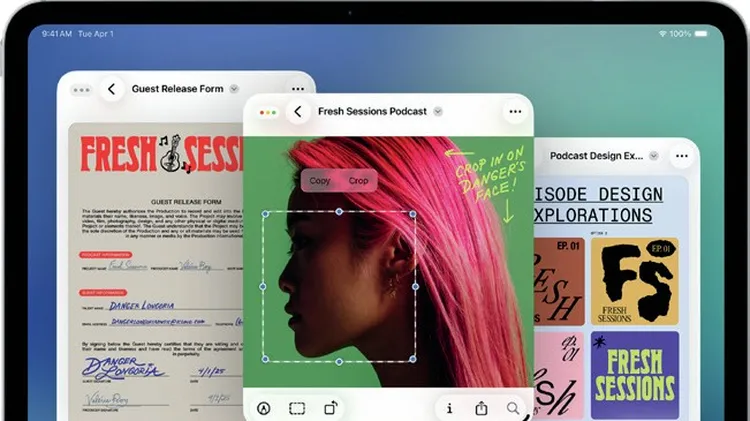
Task: Click the handwritten name Danger Longoria field
Action: click(x=142, y=305)
